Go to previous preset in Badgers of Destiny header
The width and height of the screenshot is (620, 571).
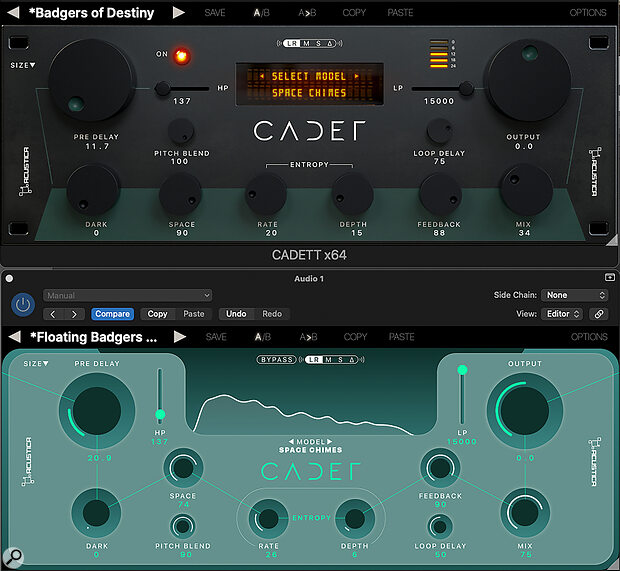(x=13, y=13)
